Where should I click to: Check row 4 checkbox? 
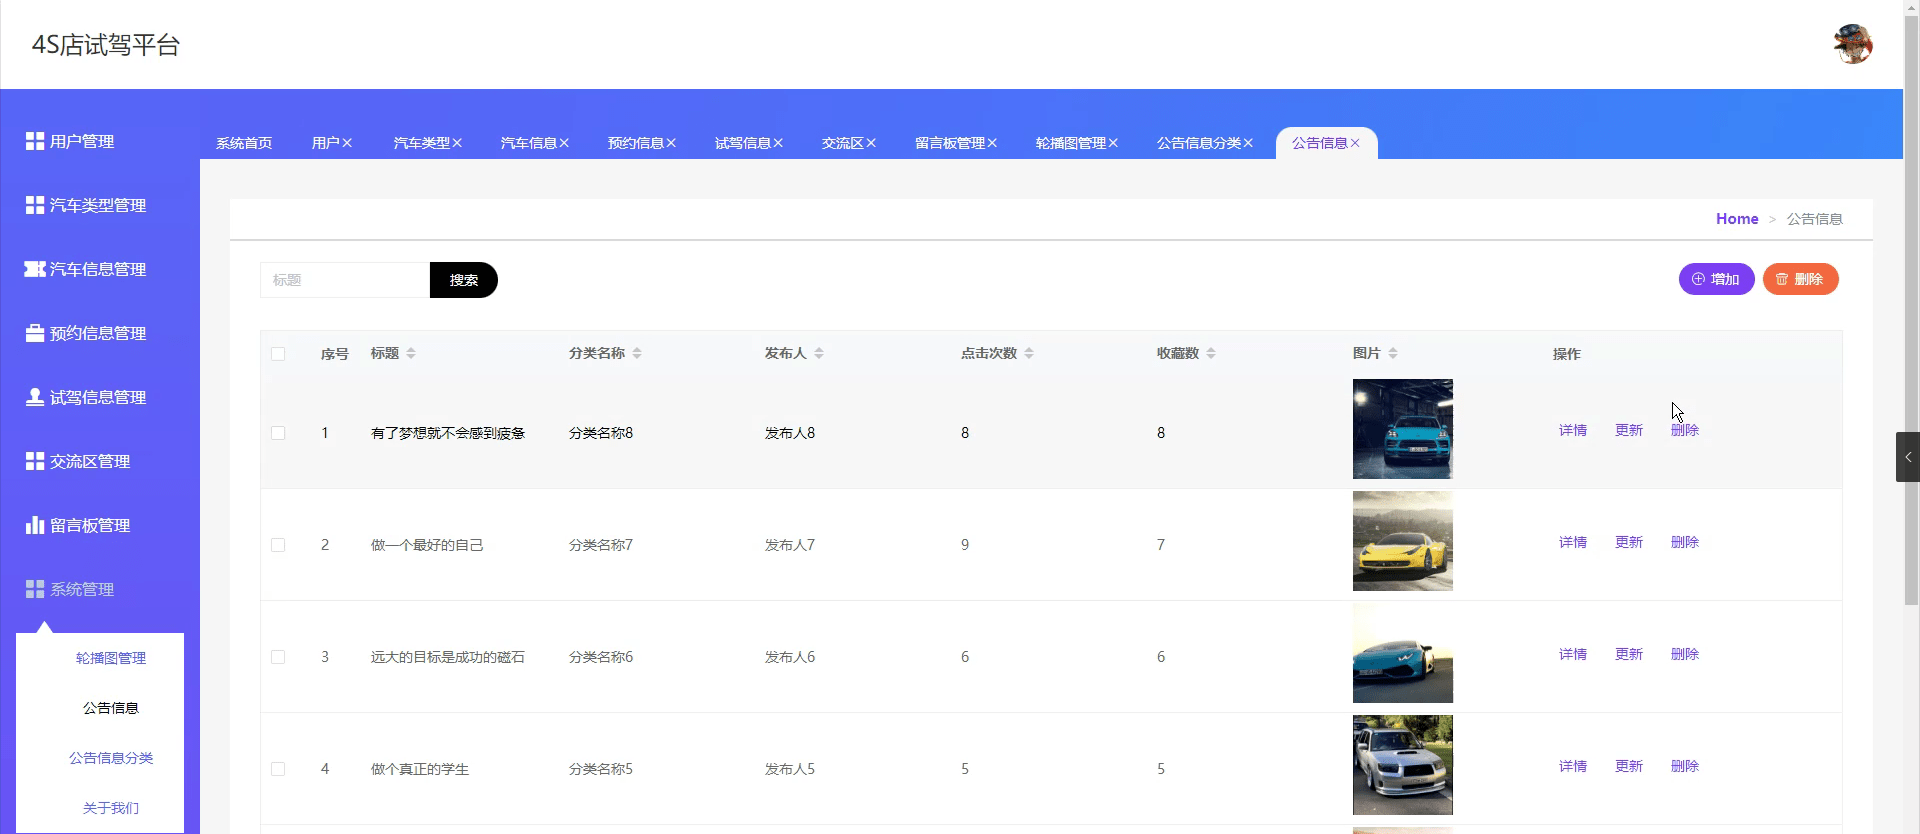pos(278,769)
